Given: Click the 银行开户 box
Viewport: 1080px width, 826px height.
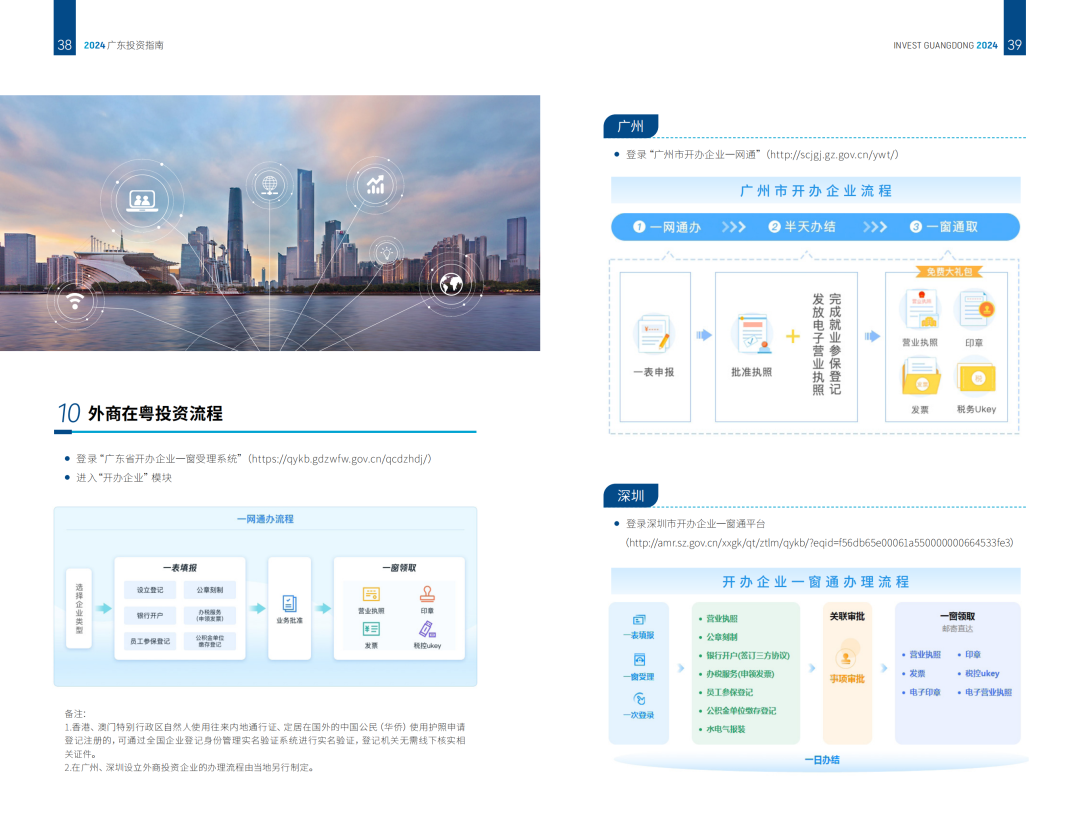Looking at the screenshot, I should pyautogui.click(x=149, y=615).
